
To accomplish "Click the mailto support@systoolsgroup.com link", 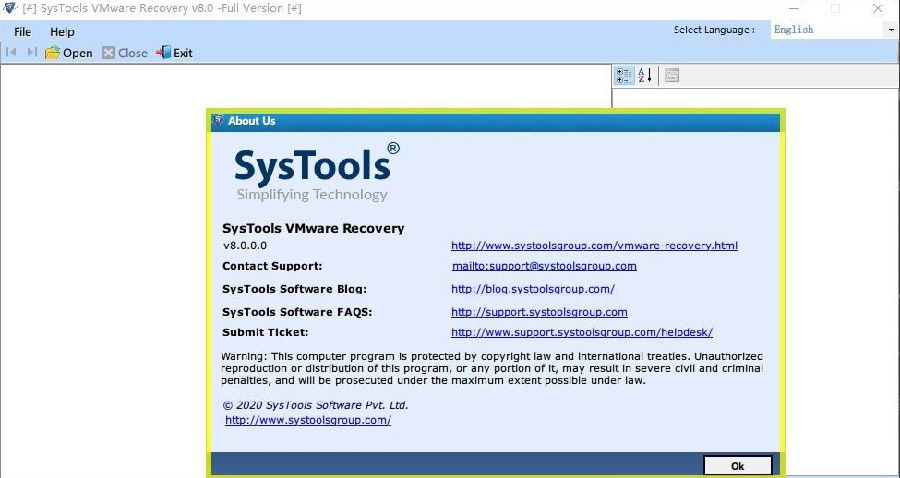I will pyautogui.click(x=544, y=266).
